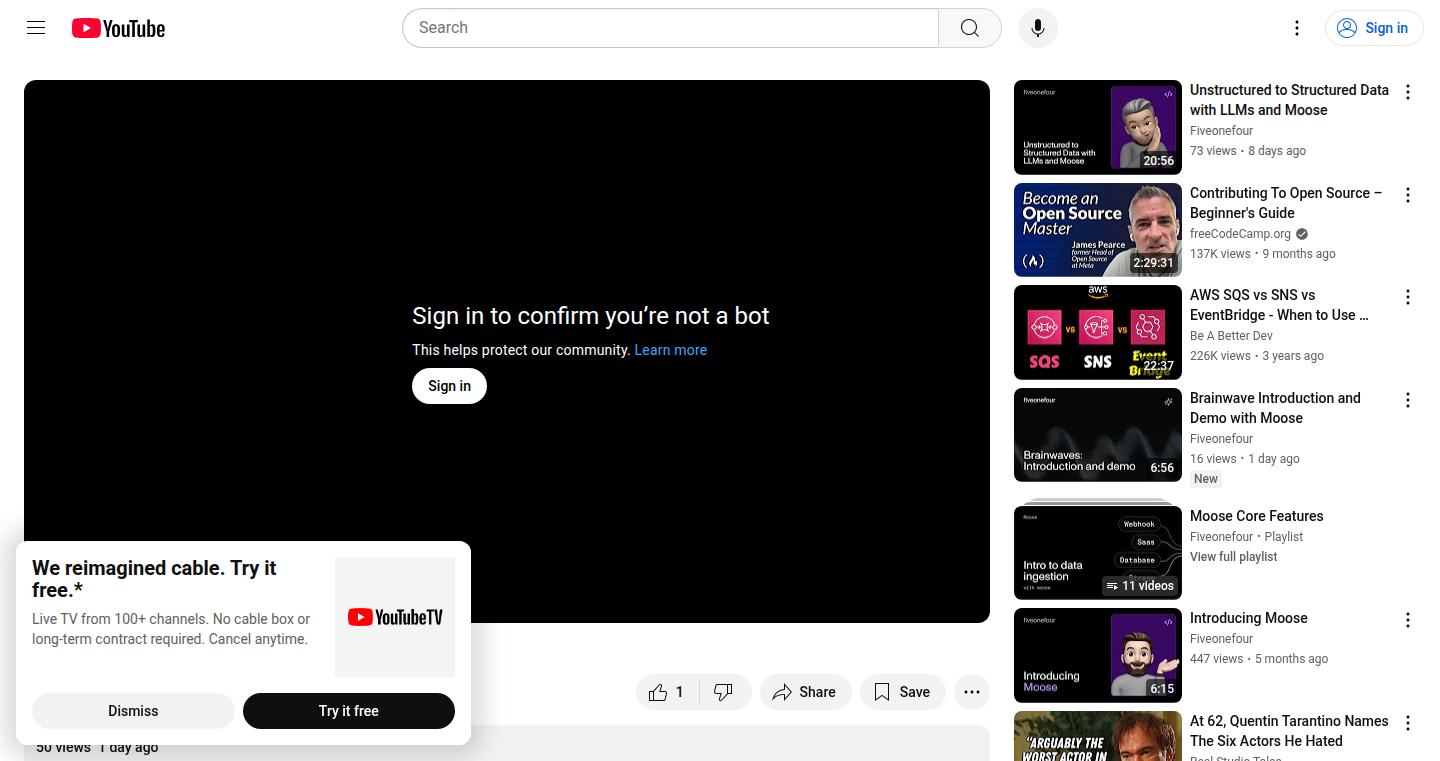Click View full playlist link
The width and height of the screenshot is (1440, 761).
1233,557
